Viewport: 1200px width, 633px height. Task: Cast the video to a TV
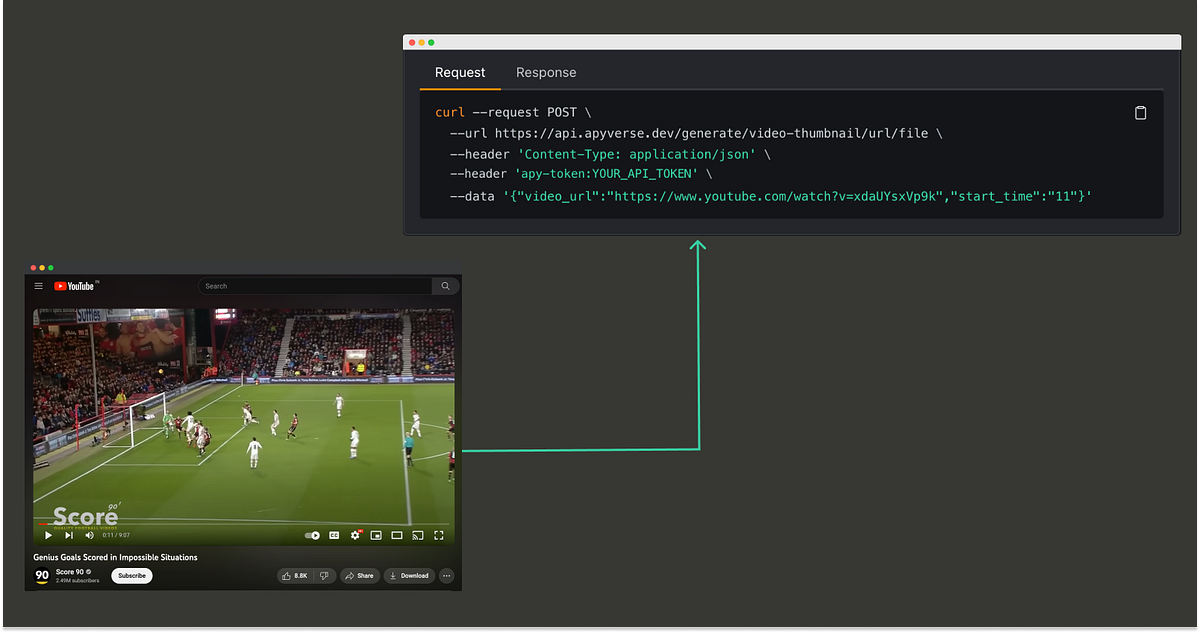(419, 536)
